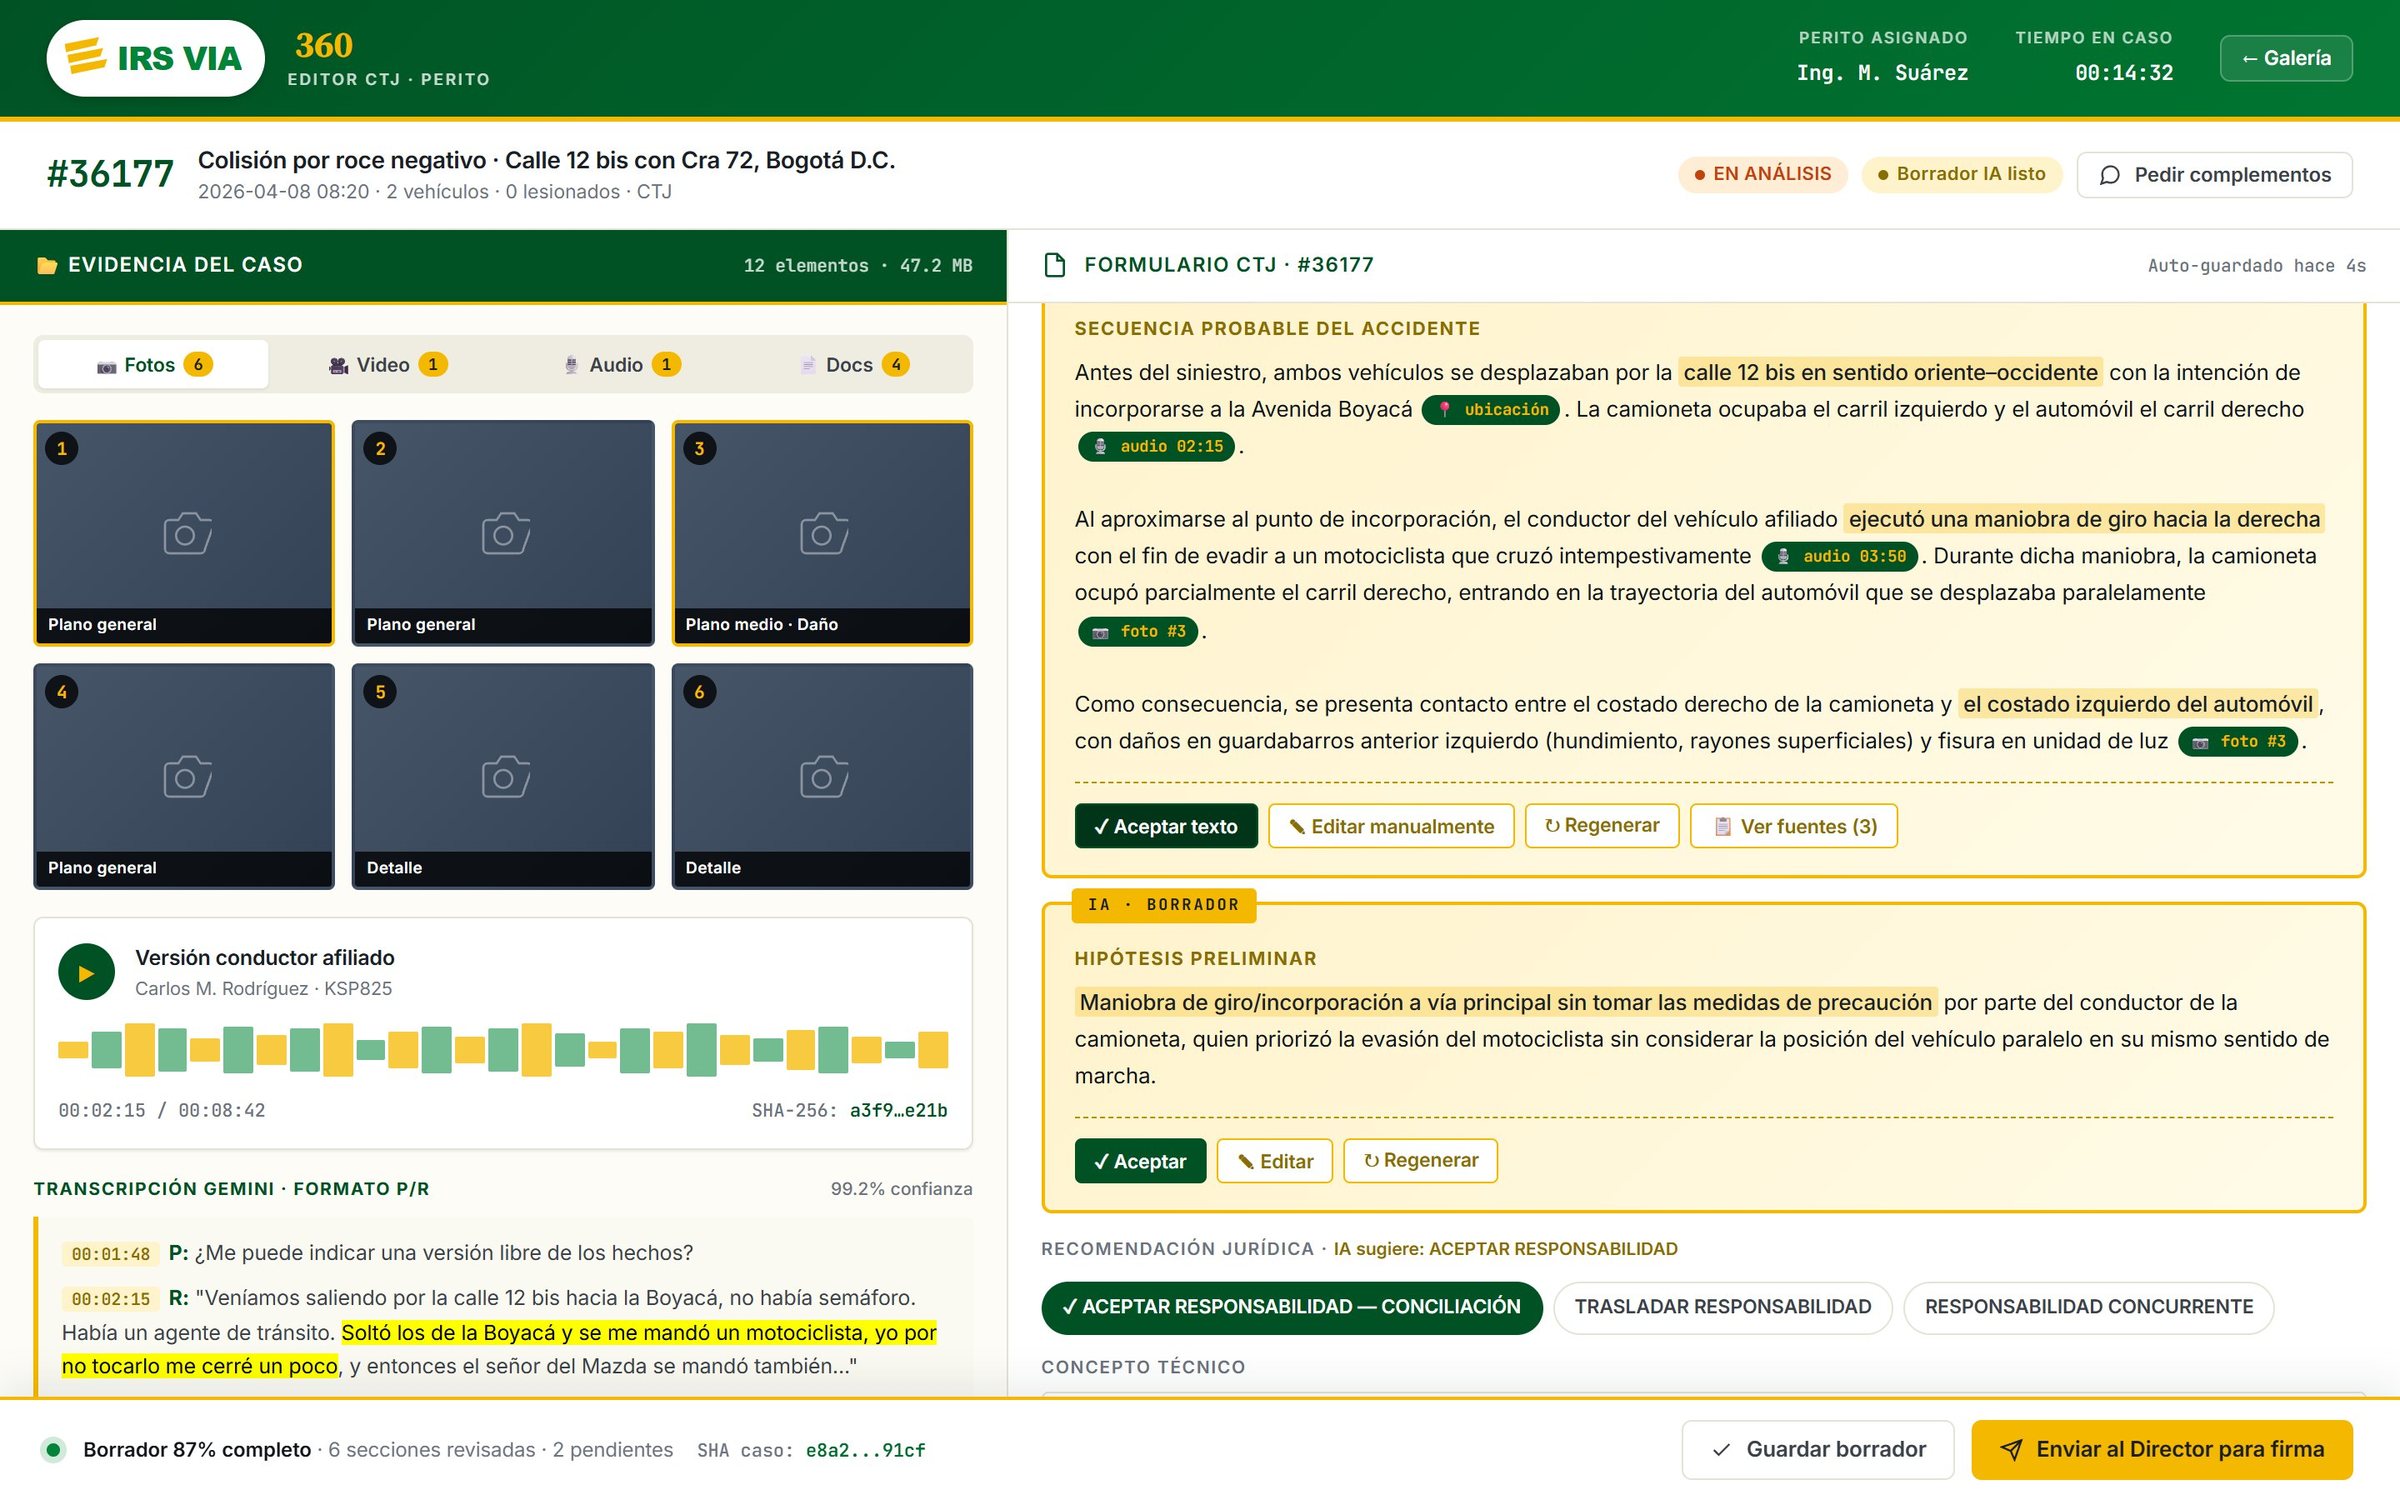Go back to Galería
This screenshot has height=1500, width=2400.
coord(2285,58)
